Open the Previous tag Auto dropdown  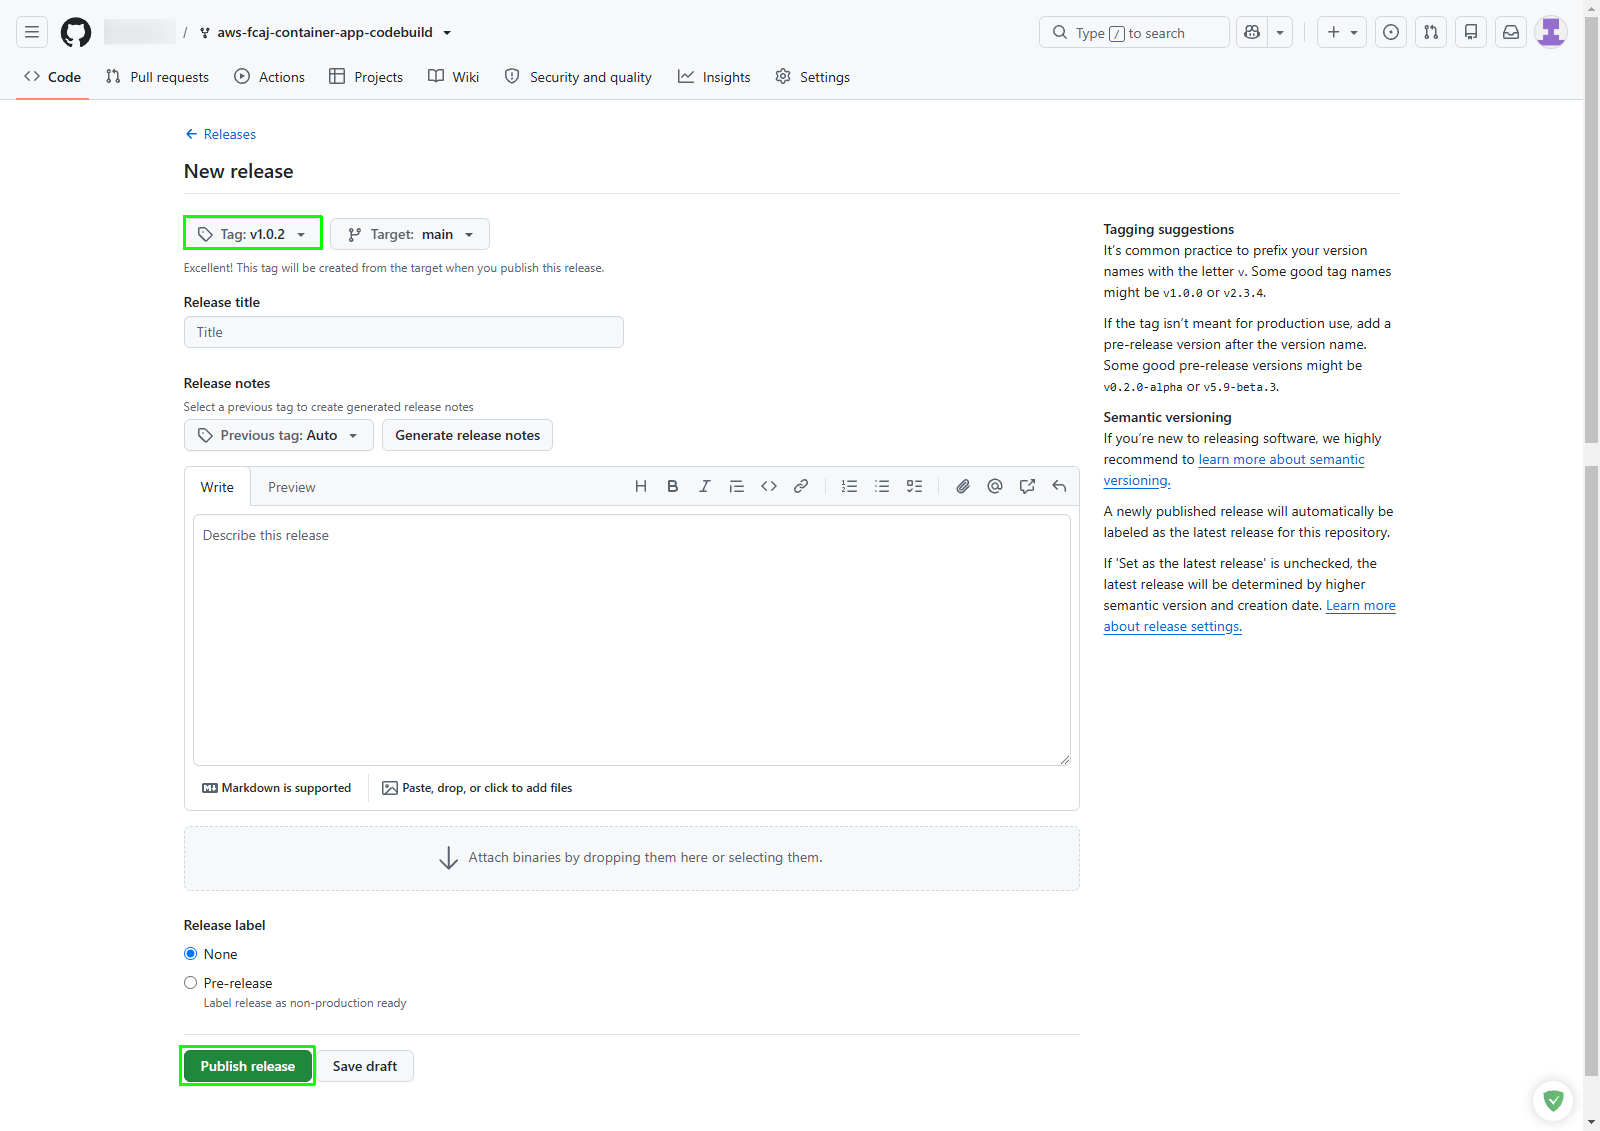pos(279,435)
